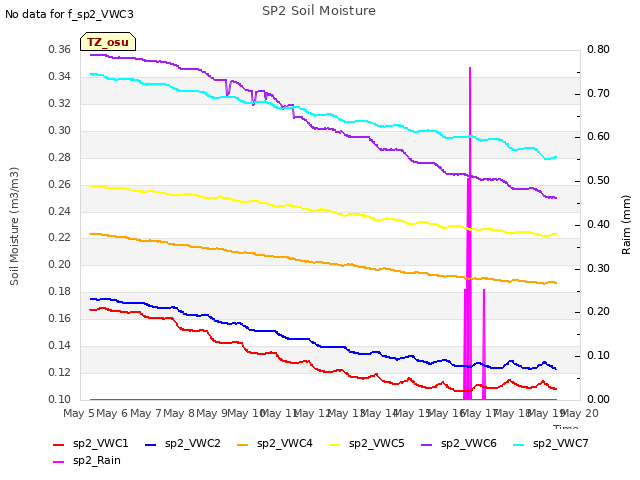Click the sp2_VWC5 legend entry

(367, 444)
